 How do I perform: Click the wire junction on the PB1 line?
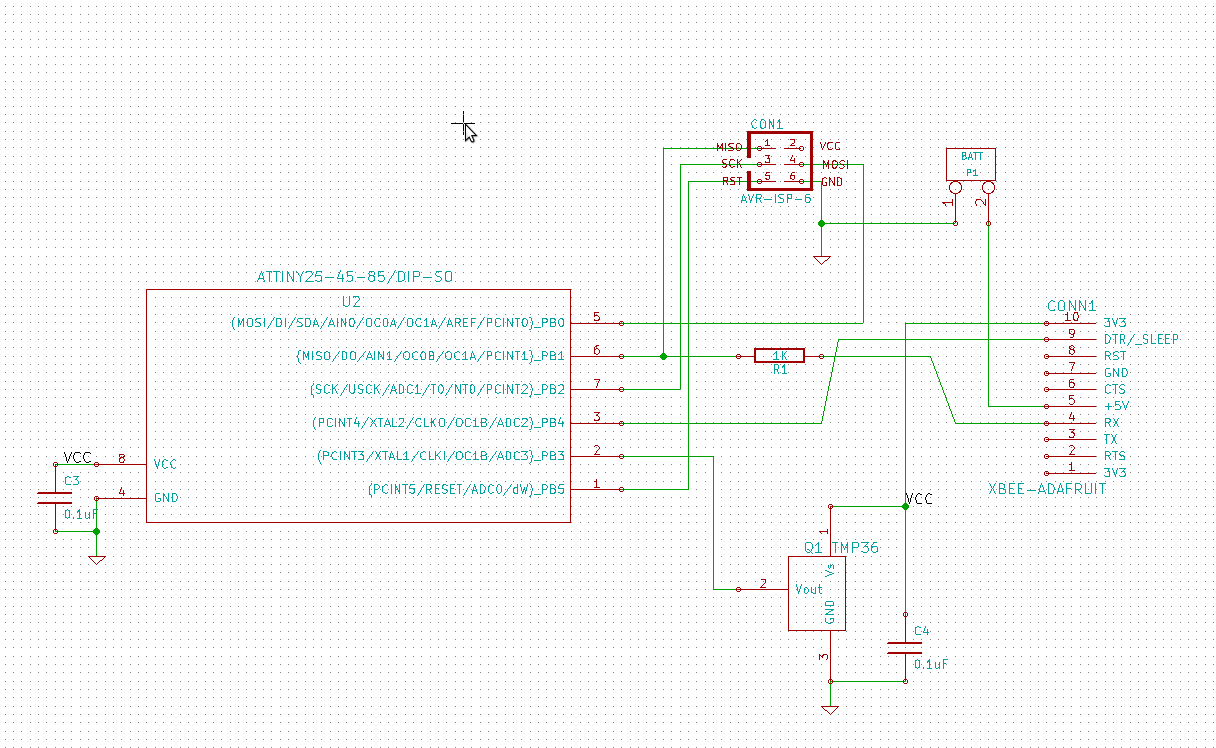tap(663, 356)
